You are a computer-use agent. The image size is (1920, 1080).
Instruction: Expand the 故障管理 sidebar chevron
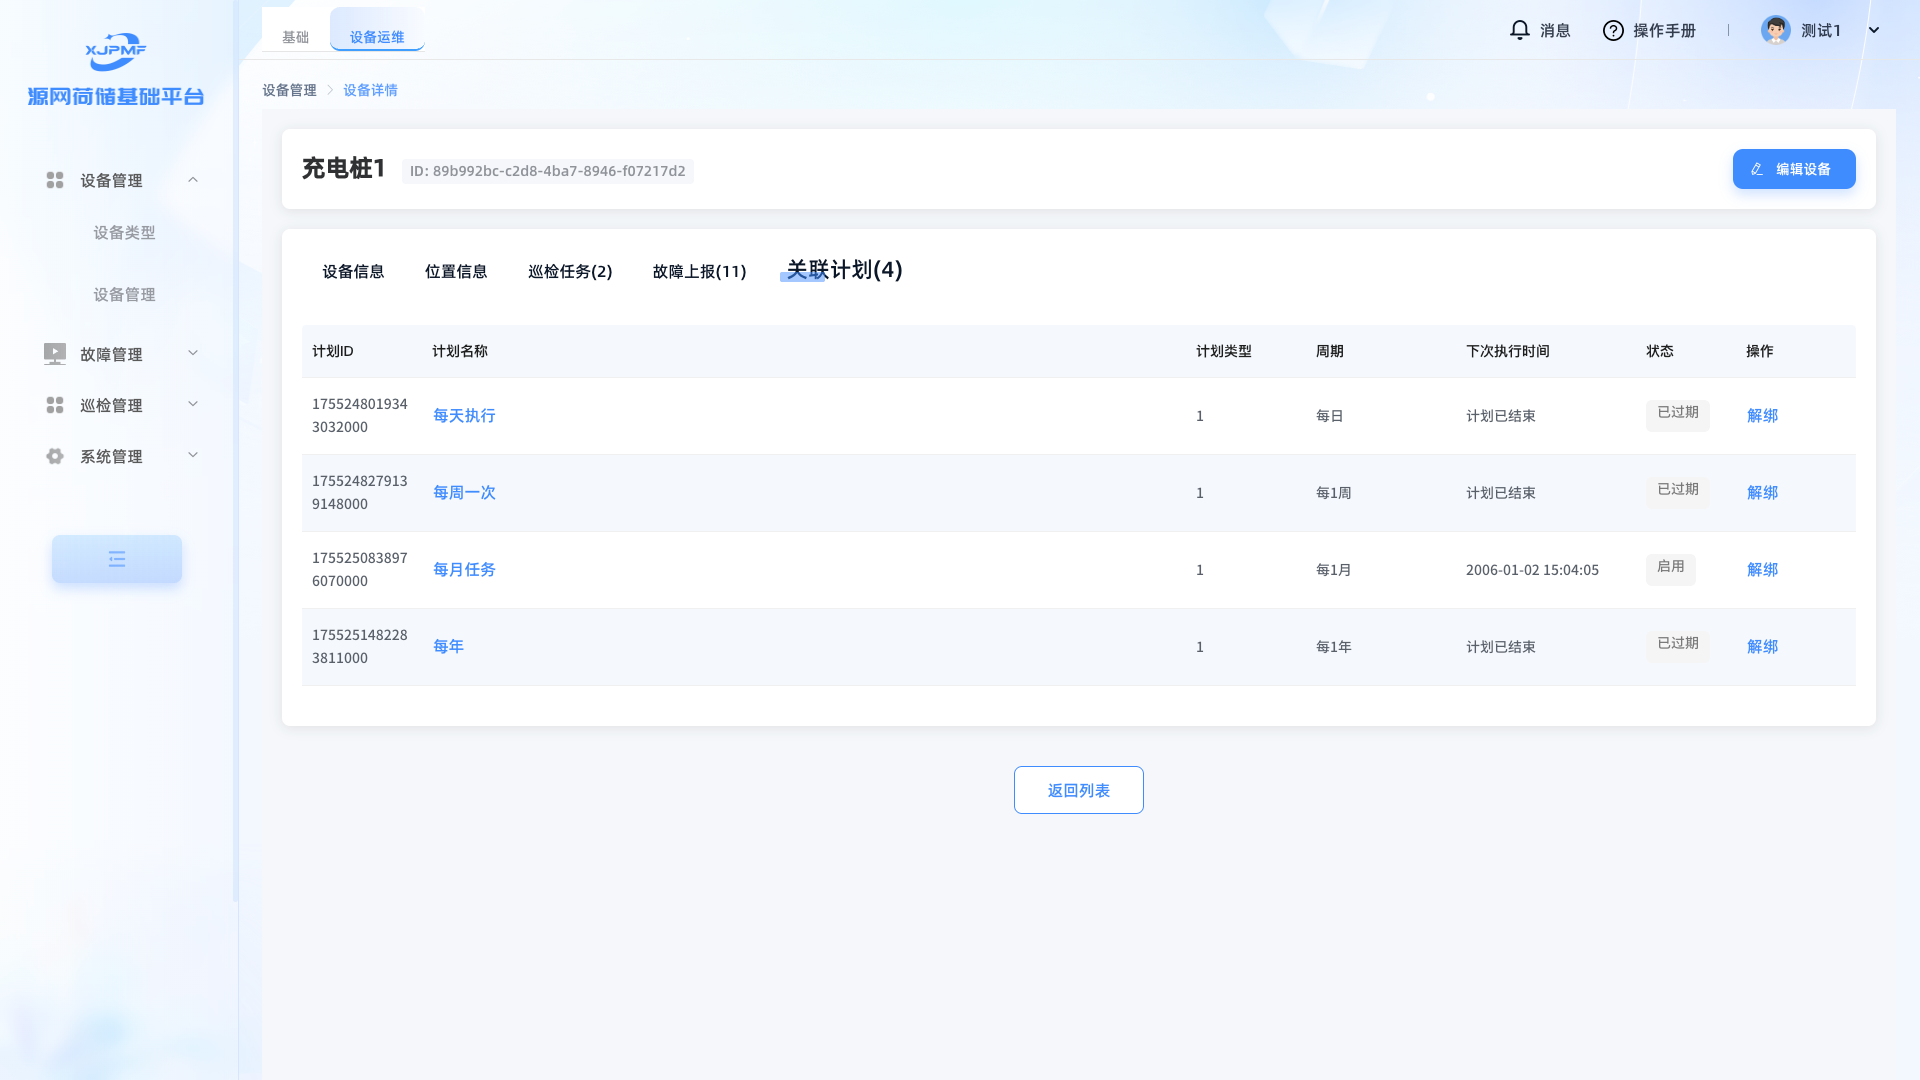pos(193,353)
